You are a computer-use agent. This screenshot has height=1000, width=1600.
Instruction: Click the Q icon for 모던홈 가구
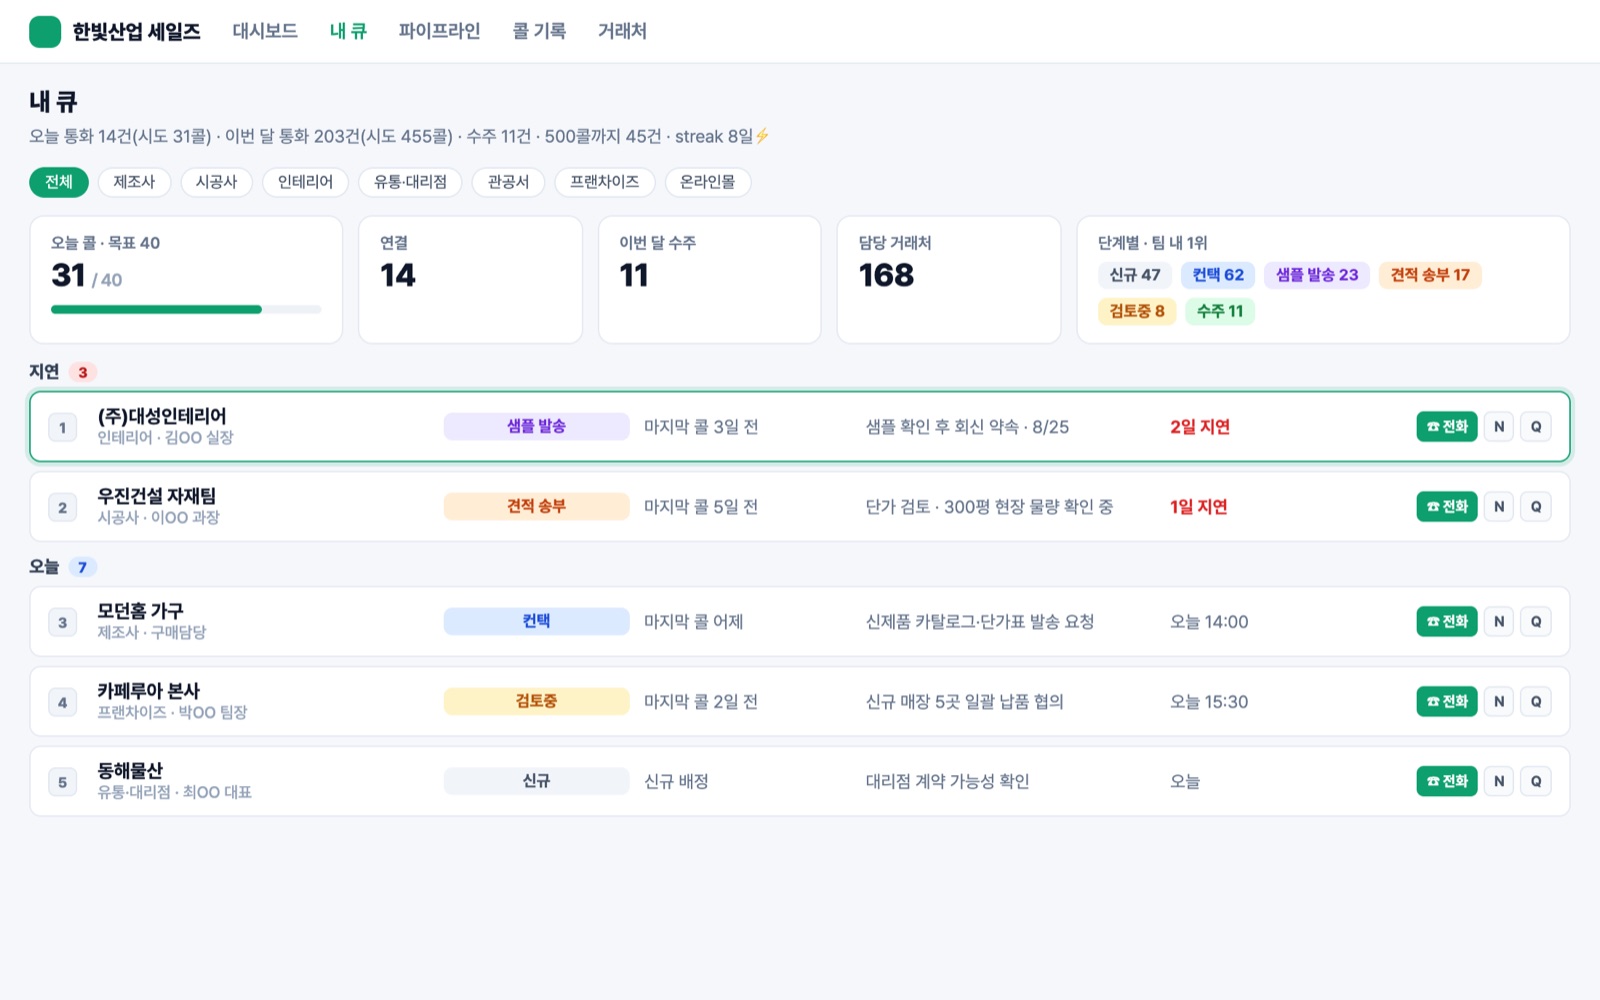[1536, 622]
